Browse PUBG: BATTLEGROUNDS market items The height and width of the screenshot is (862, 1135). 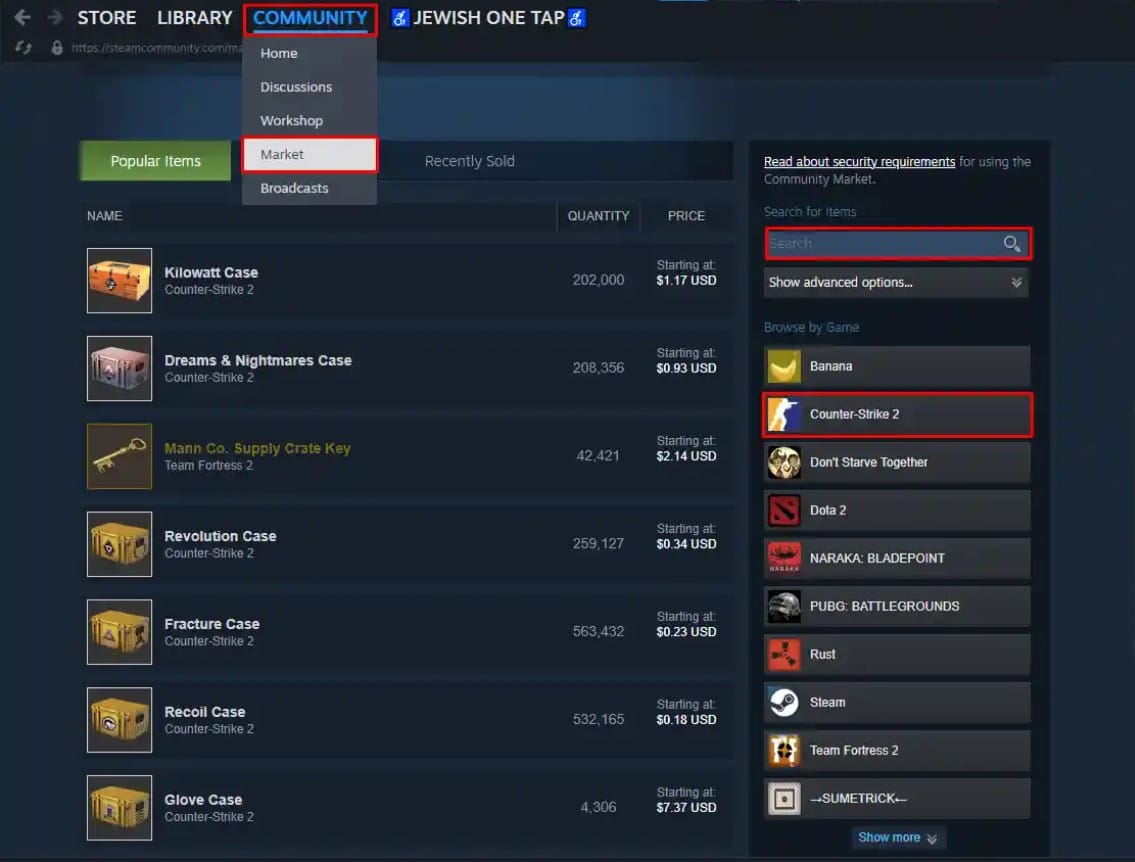(897, 607)
